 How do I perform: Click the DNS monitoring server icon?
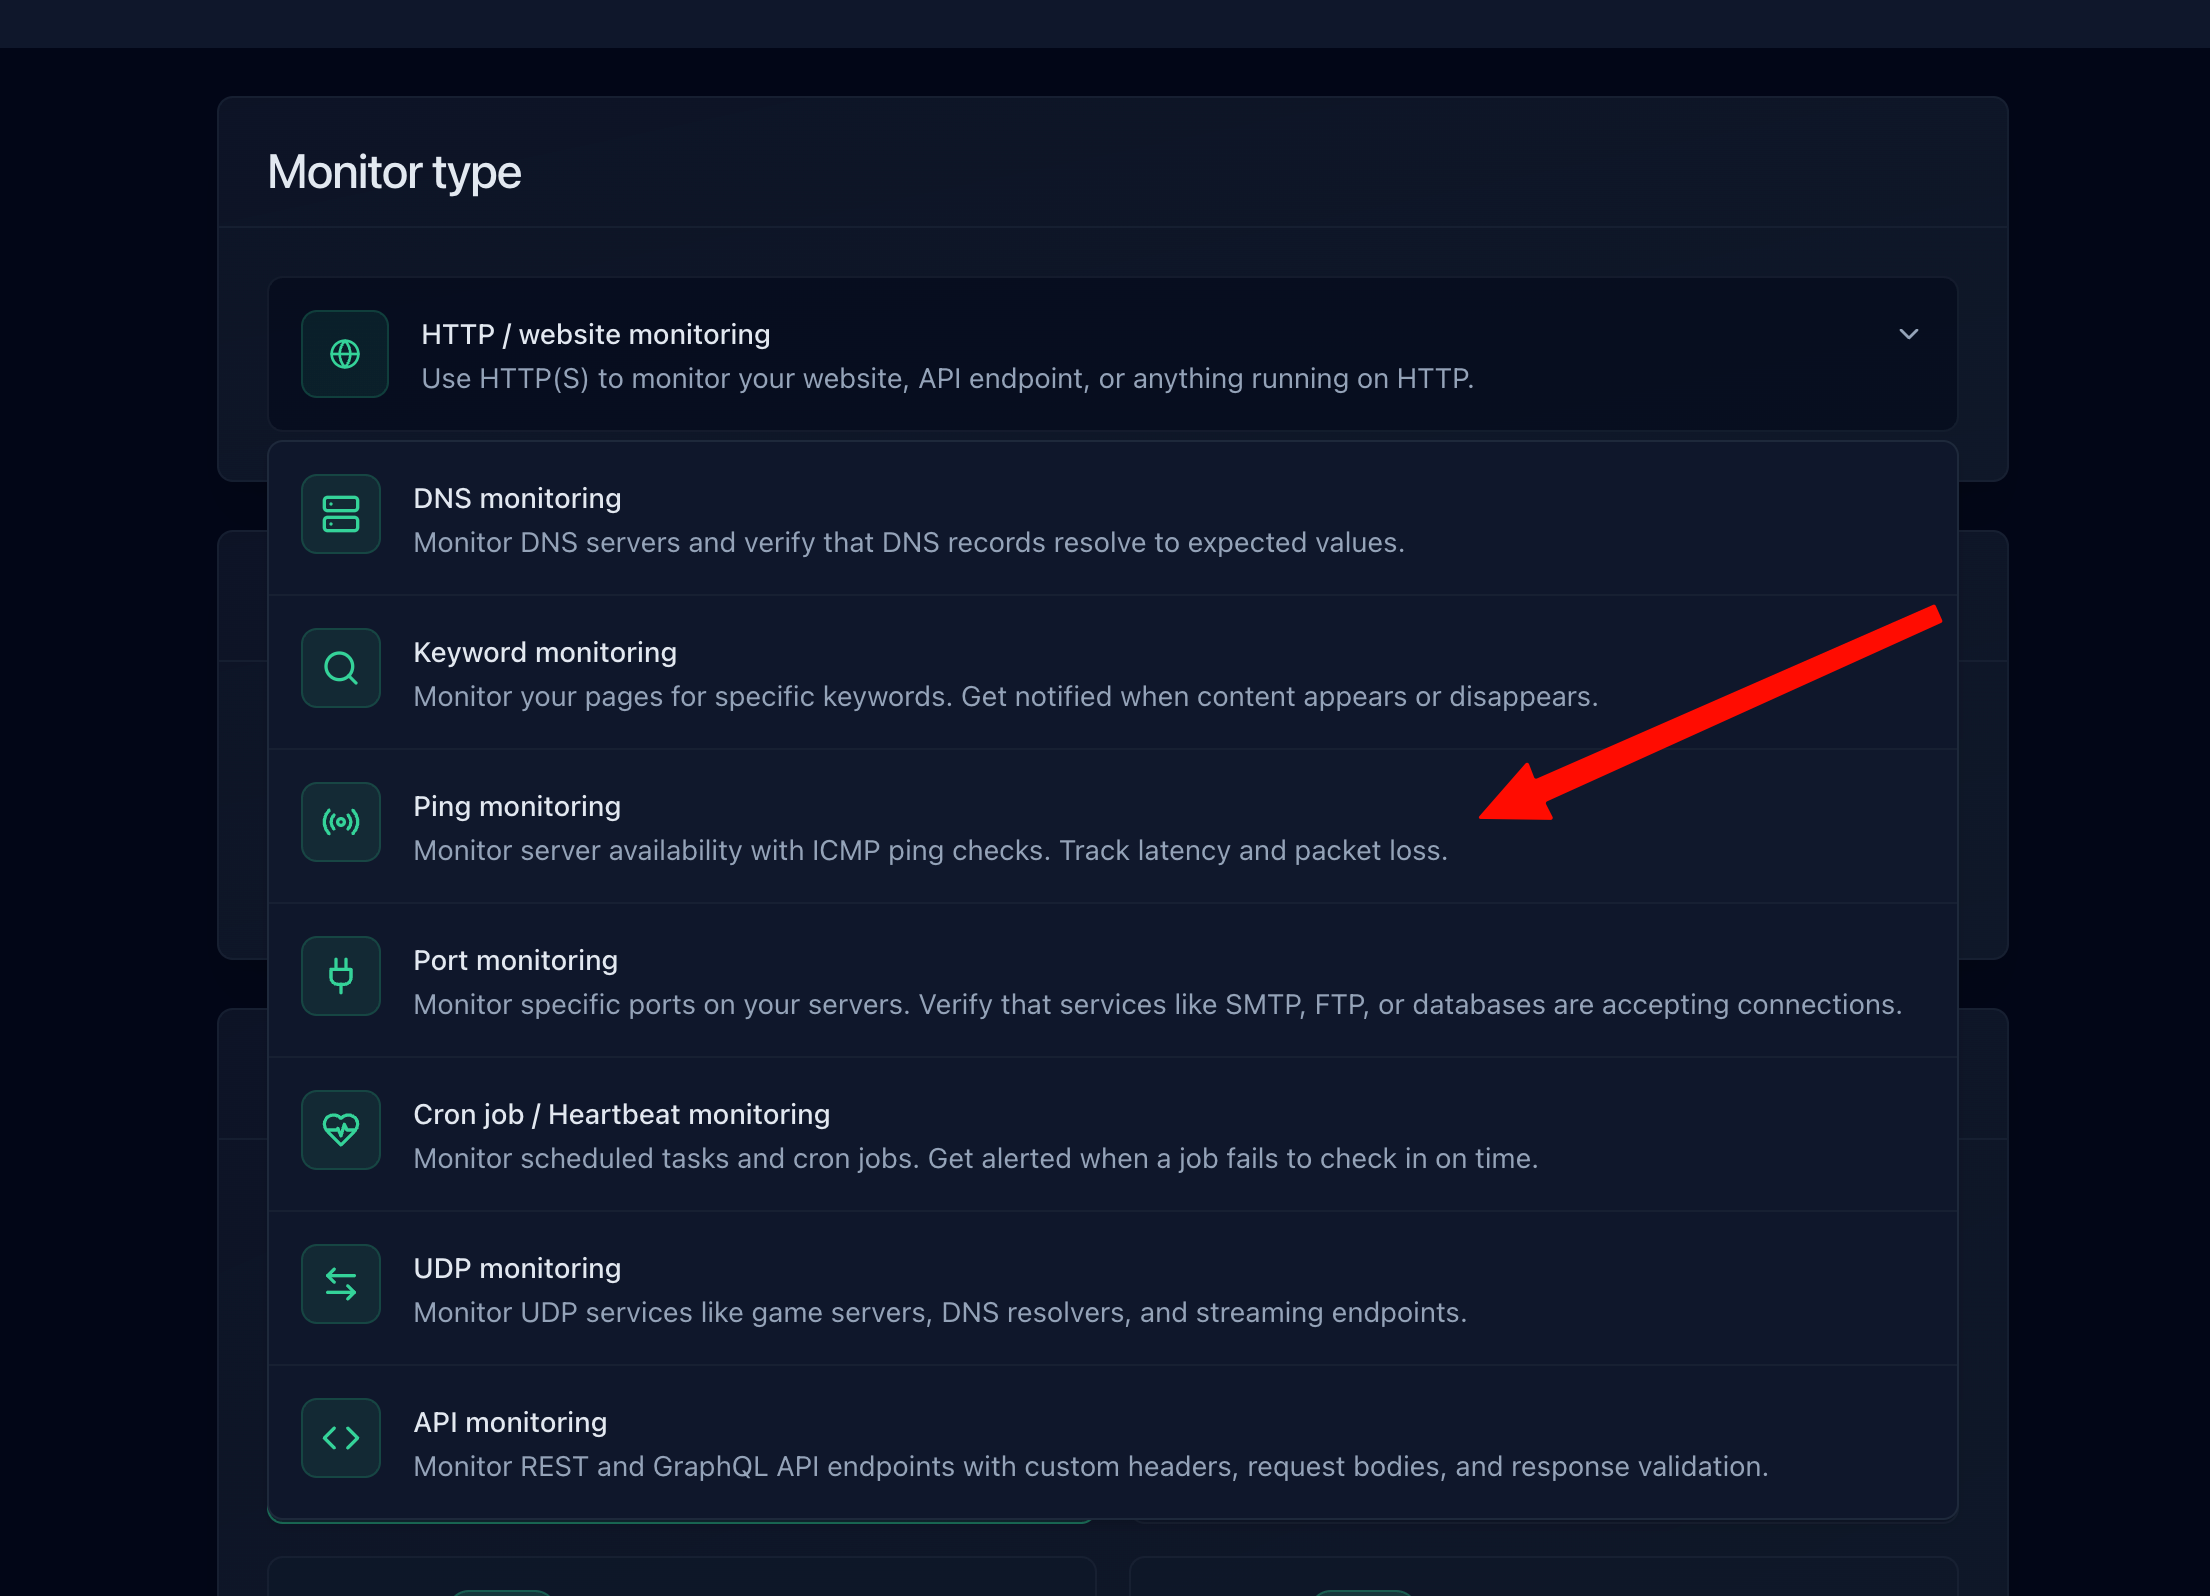click(x=341, y=514)
